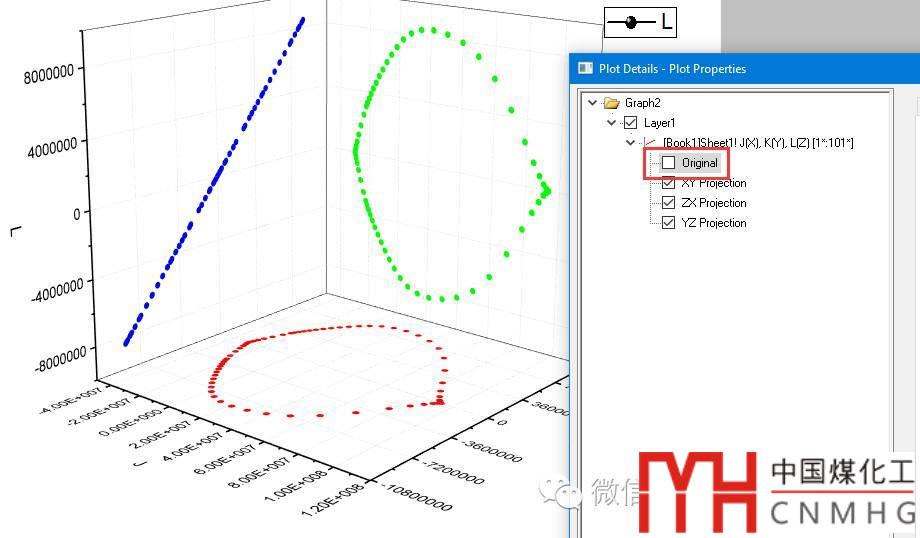Click the Plot Details - Plot Properties title bar
The width and height of the screenshot is (920, 538).
pyautogui.click(x=700, y=69)
